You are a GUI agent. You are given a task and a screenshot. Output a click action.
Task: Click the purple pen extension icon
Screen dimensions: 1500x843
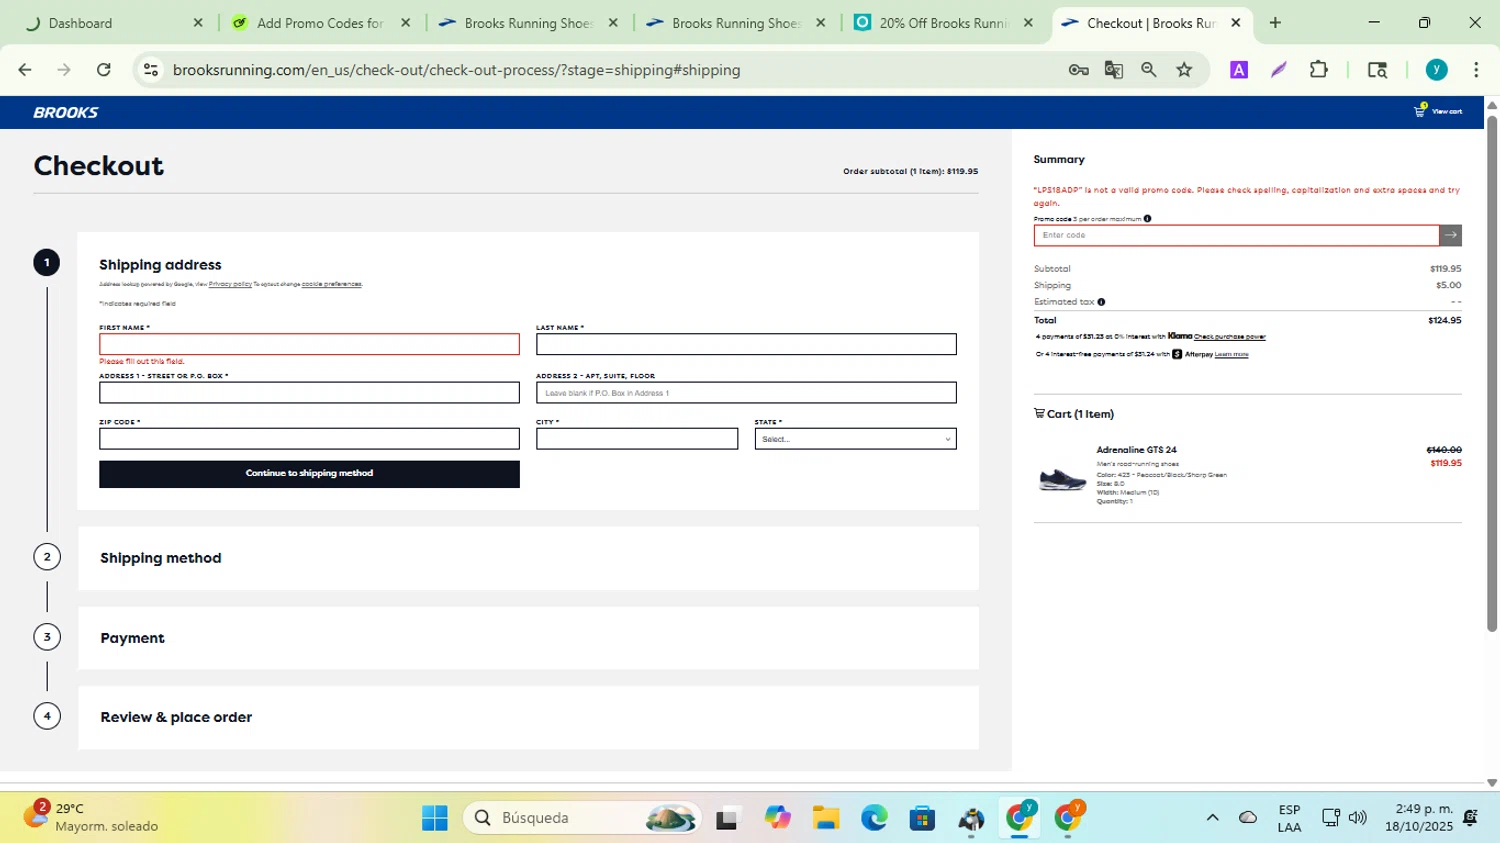click(x=1279, y=69)
